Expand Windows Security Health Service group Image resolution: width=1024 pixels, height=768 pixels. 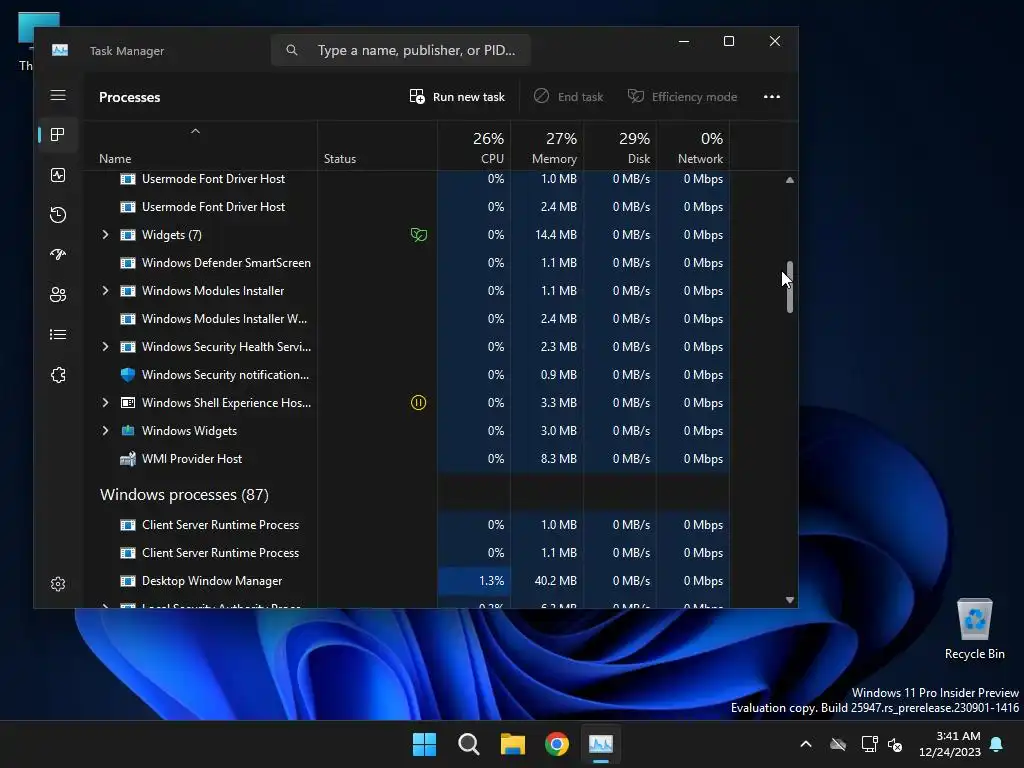point(105,347)
